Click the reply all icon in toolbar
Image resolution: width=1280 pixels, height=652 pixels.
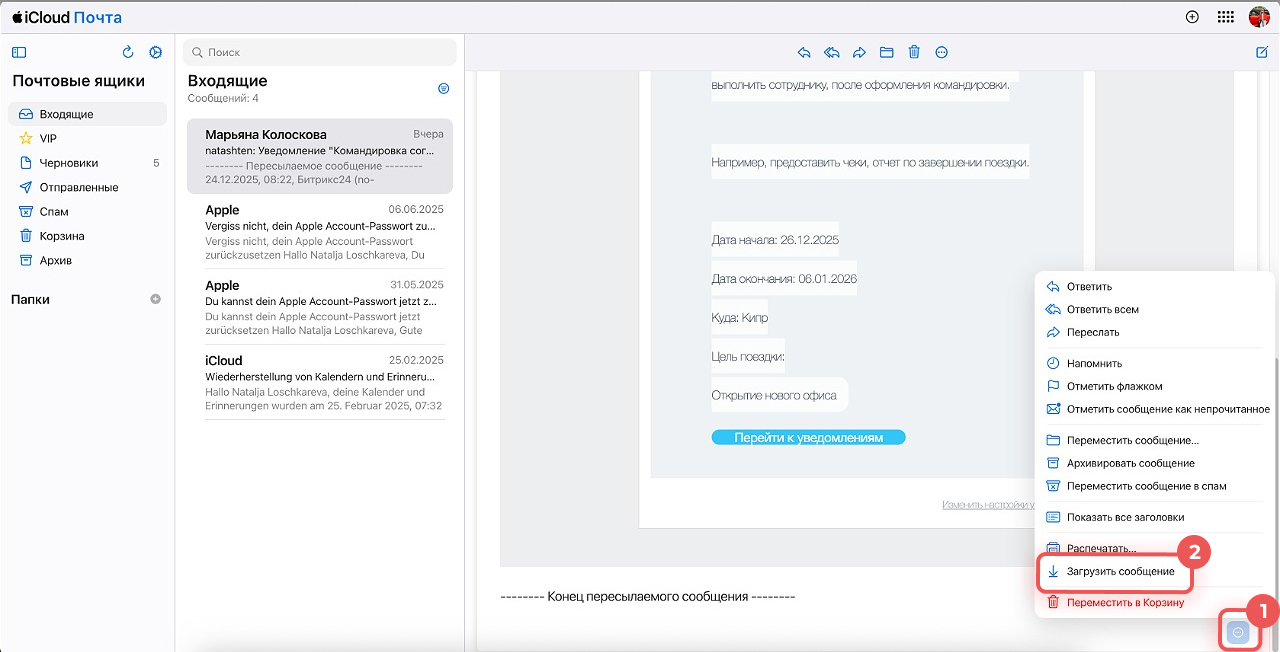(831, 53)
